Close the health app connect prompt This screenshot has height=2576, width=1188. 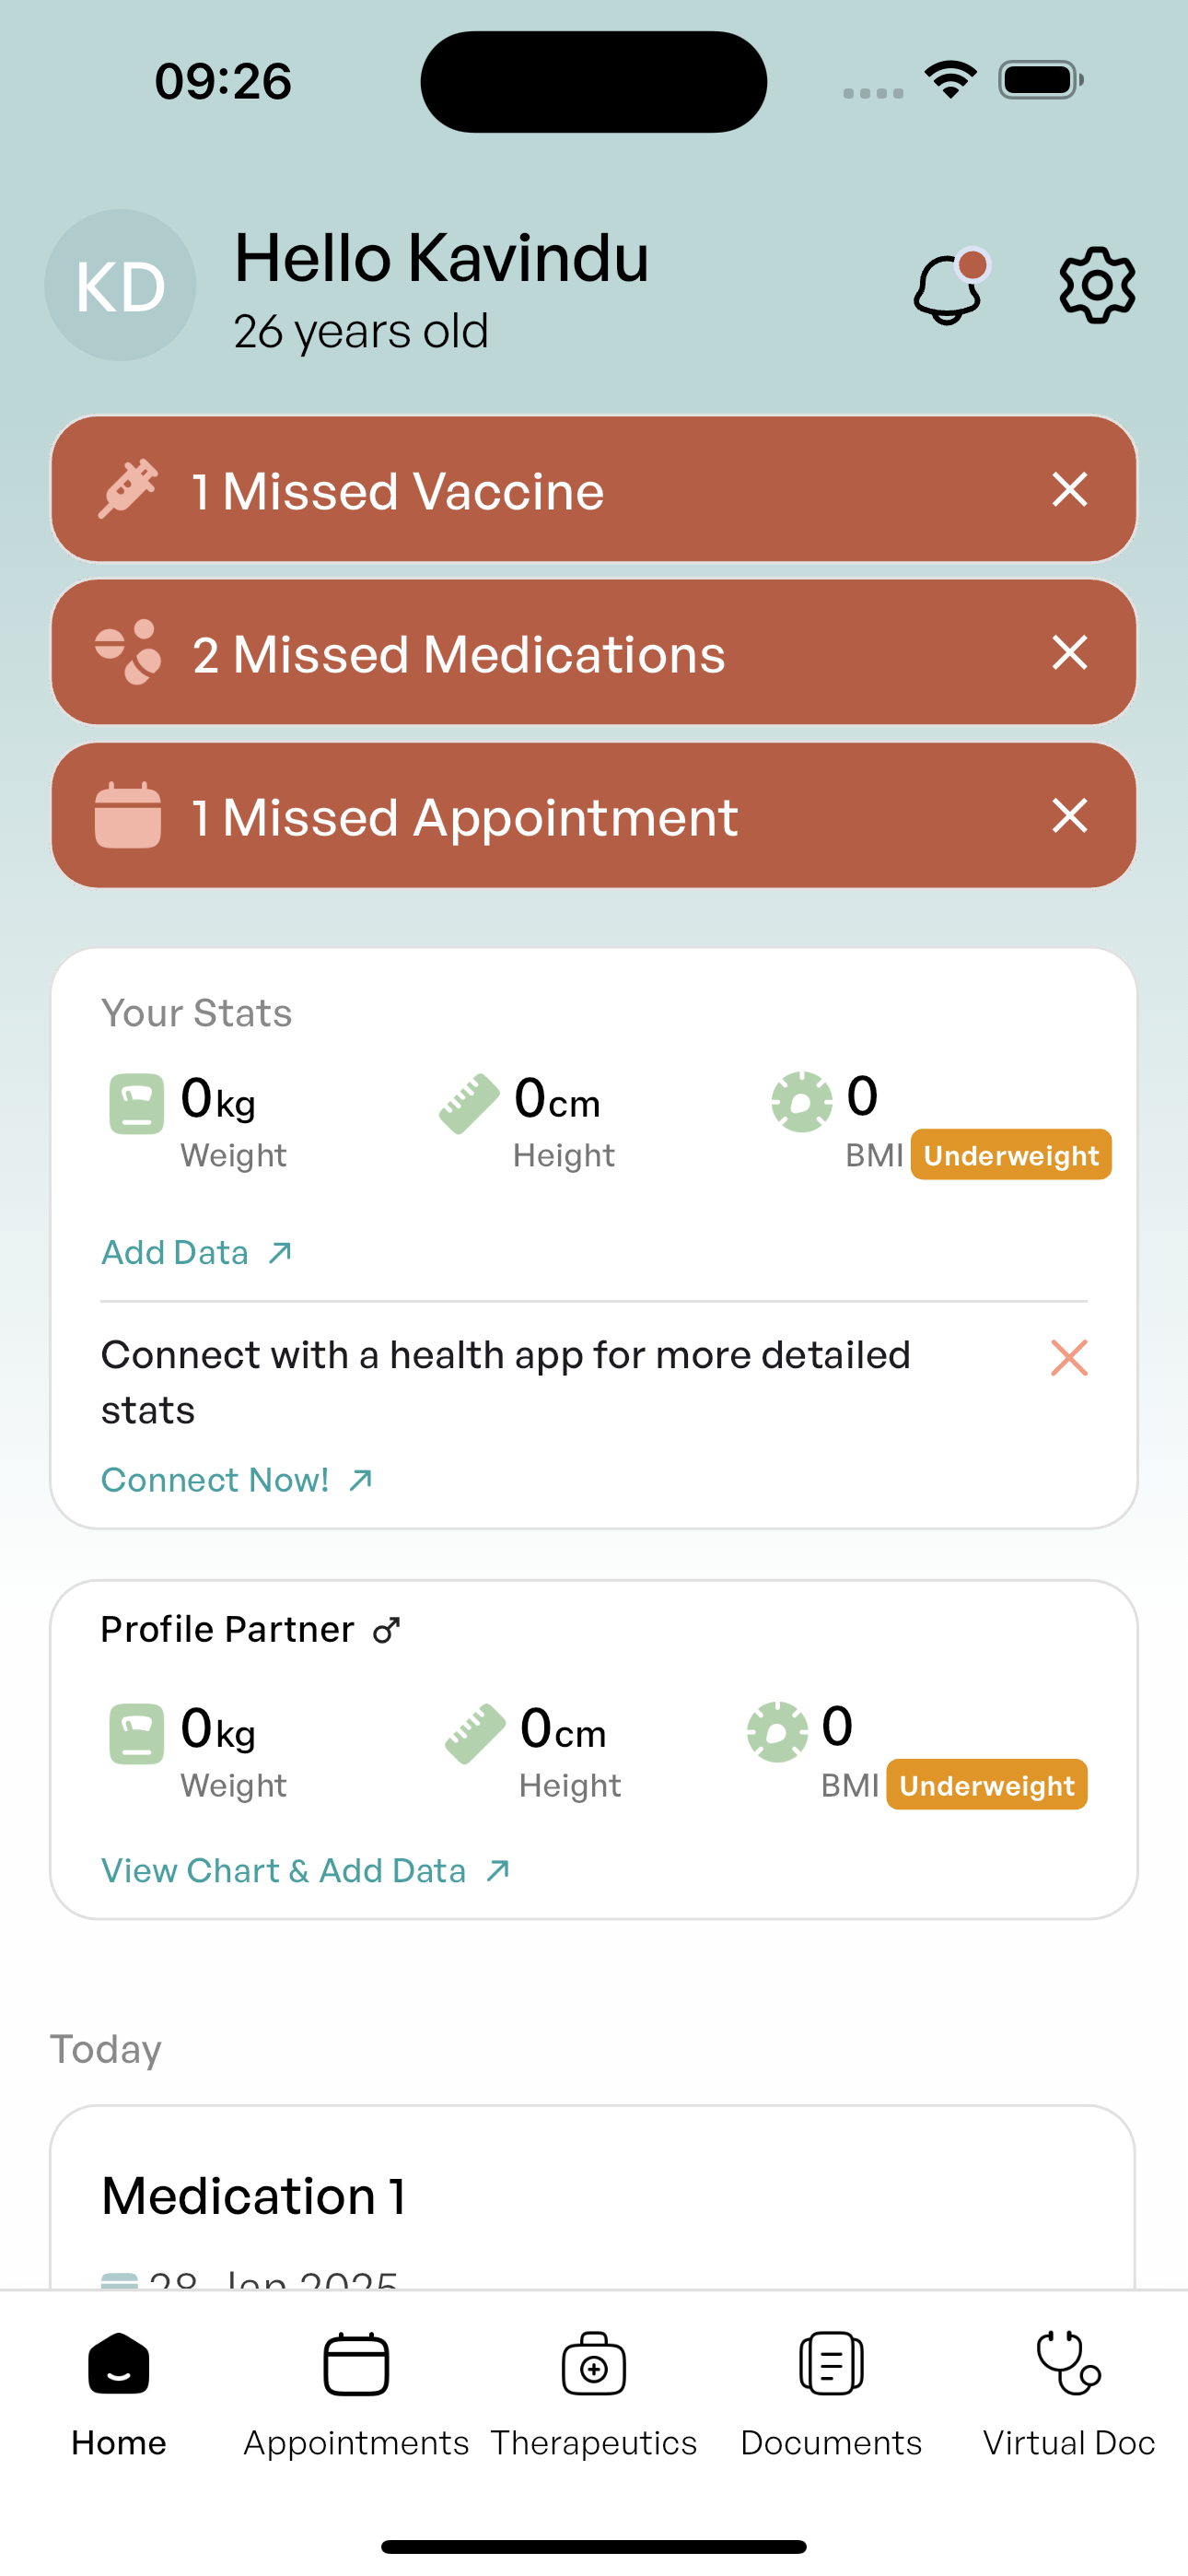pyautogui.click(x=1069, y=1358)
